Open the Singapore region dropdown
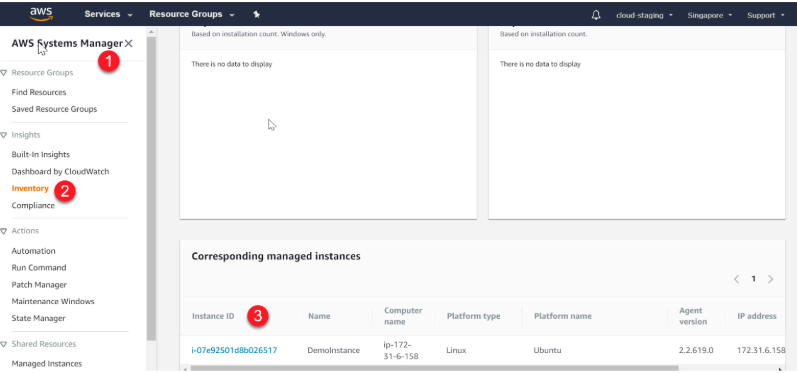The width and height of the screenshot is (797, 373). tap(710, 15)
